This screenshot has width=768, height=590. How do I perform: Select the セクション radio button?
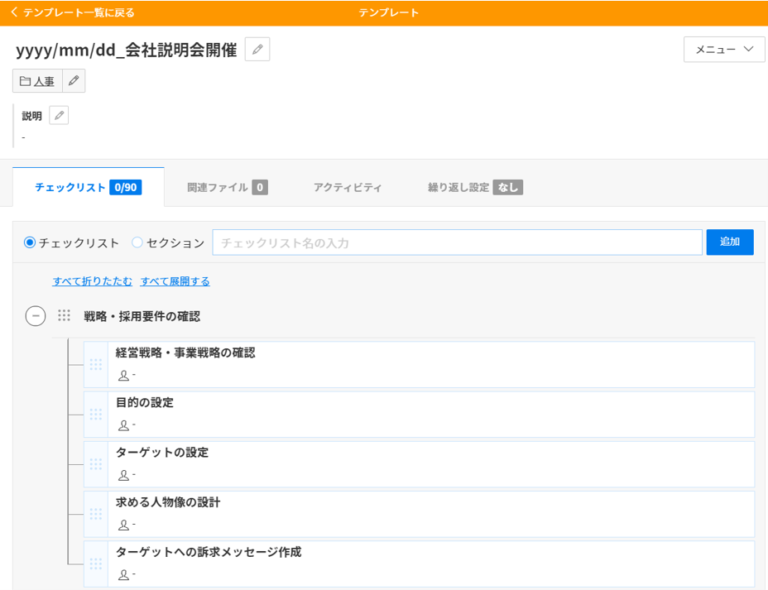pyautogui.click(x=137, y=242)
